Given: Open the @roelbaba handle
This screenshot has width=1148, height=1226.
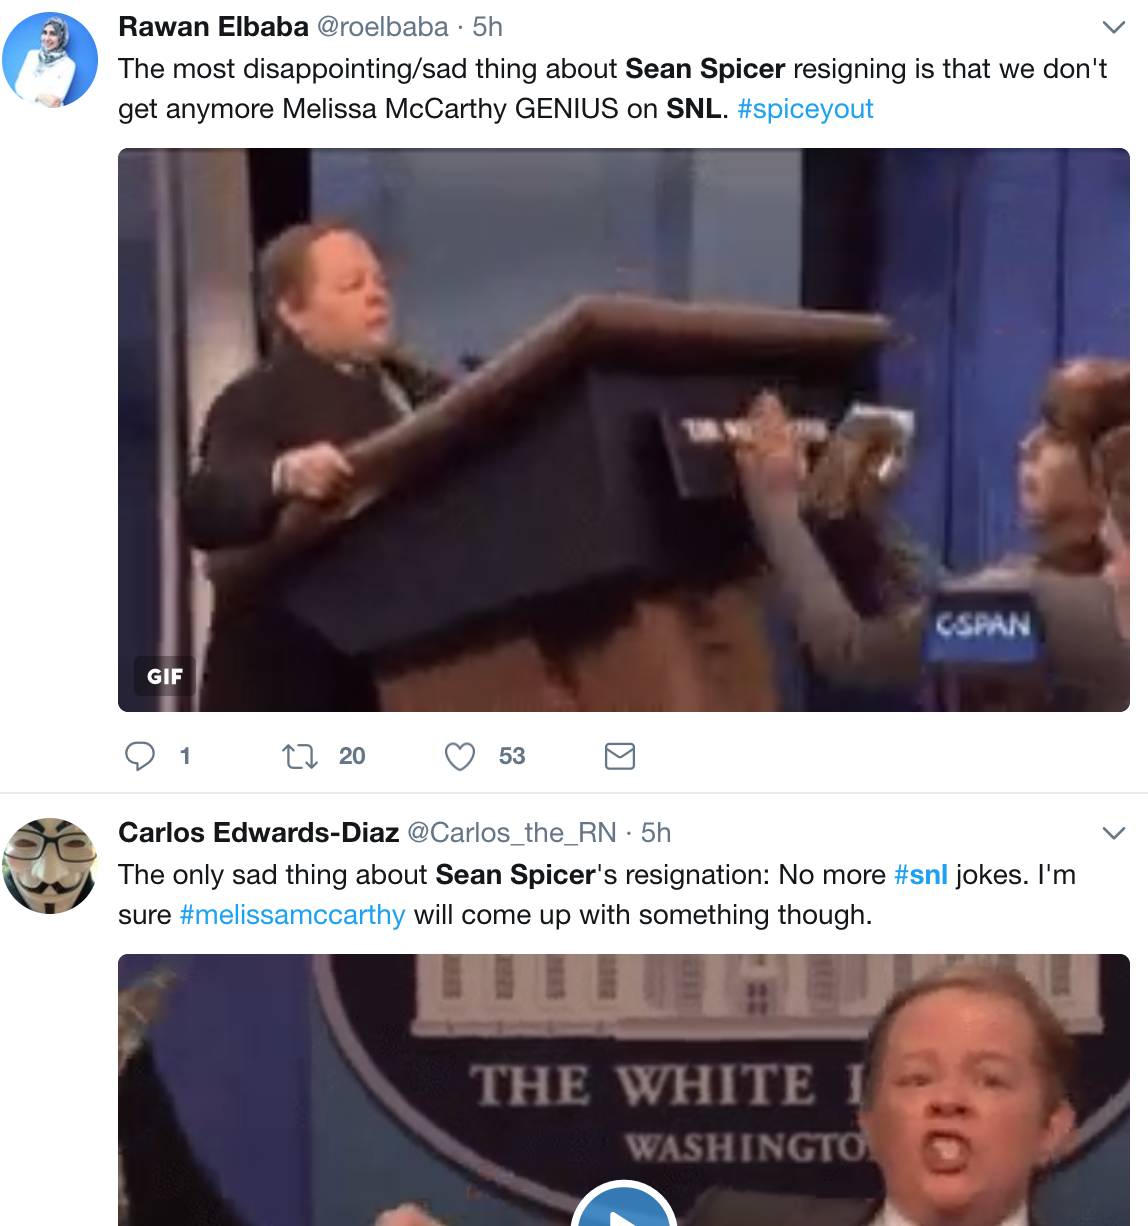Looking at the screenshot, I should pyautogui.click(x=382, y=26).
